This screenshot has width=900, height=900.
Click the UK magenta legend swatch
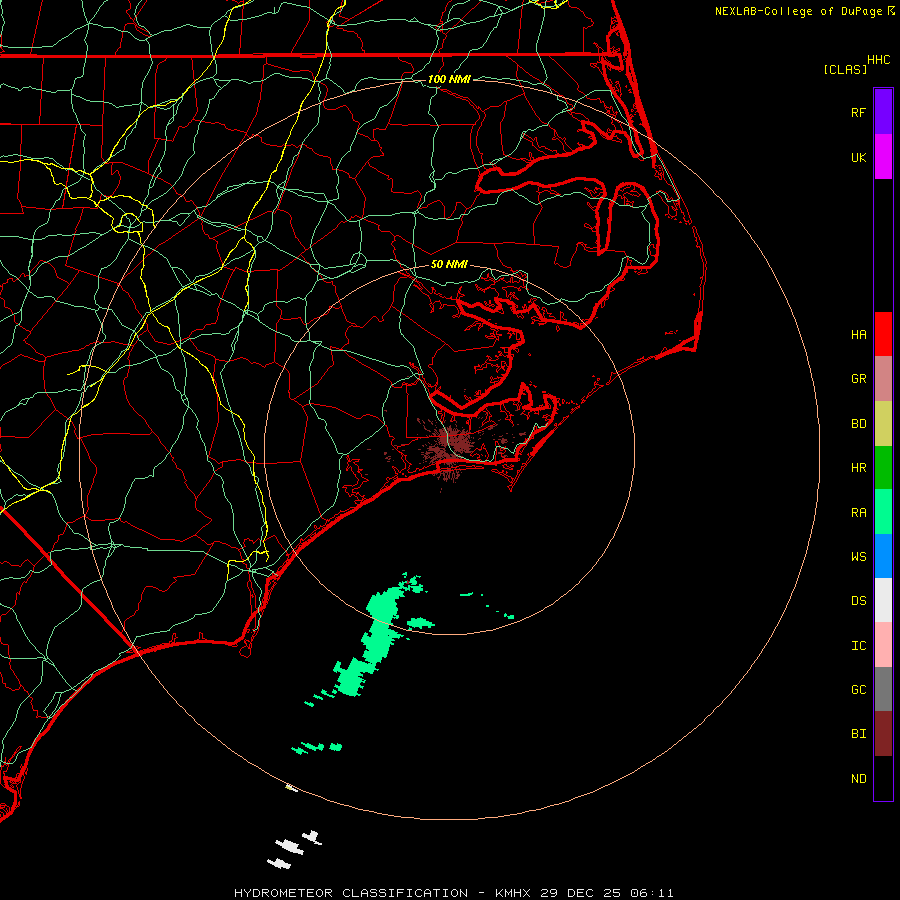(883, 157)
